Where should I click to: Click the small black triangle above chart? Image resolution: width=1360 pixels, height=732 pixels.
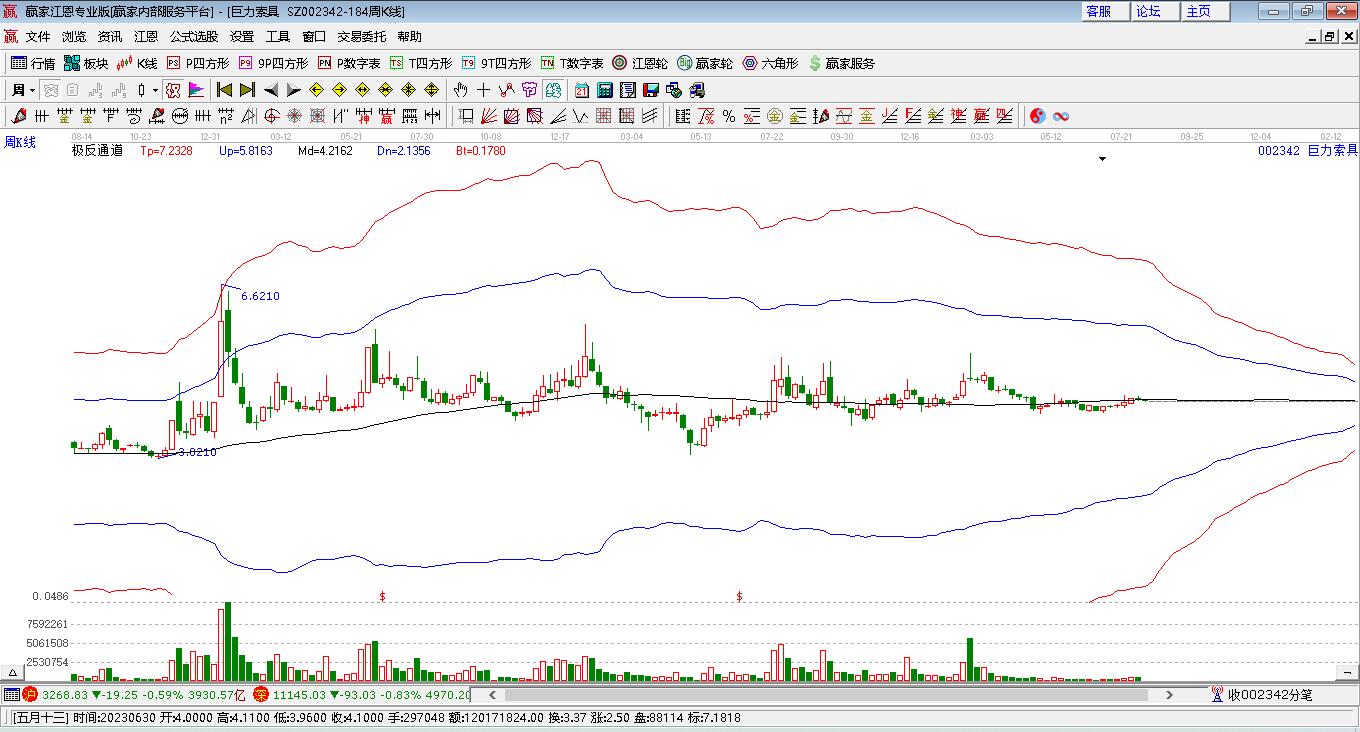pos(1102,159)
